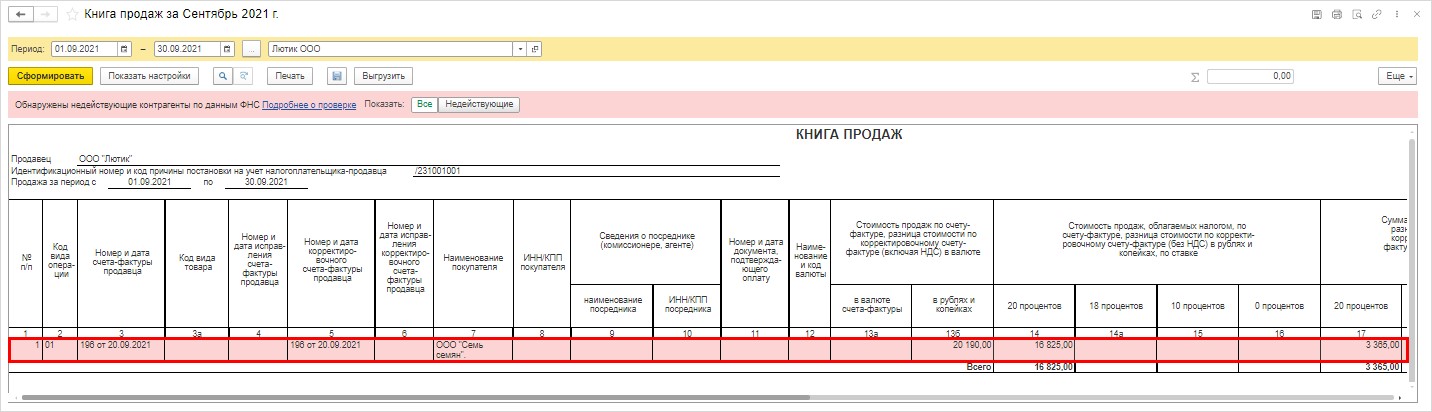The width and height of the screenshot is (1432, 412).
Task: Click the Код вида товара column header
Action: 197,258
